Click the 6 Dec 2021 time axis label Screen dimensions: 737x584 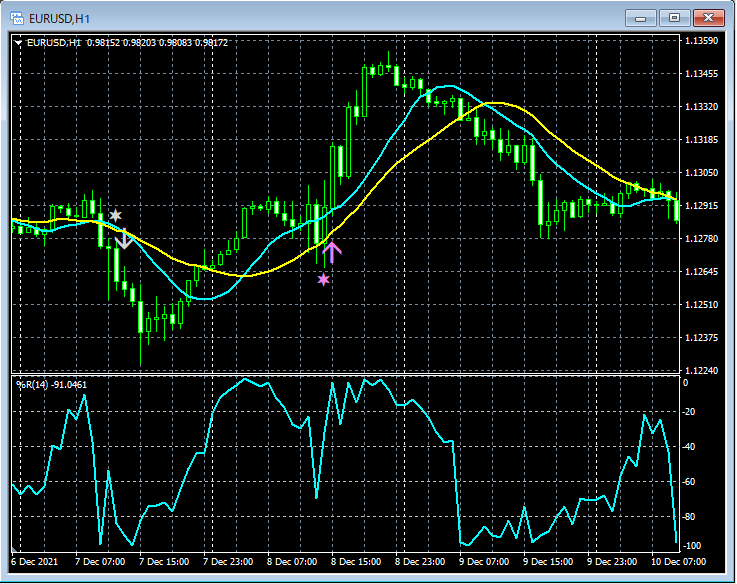[34, 562]
